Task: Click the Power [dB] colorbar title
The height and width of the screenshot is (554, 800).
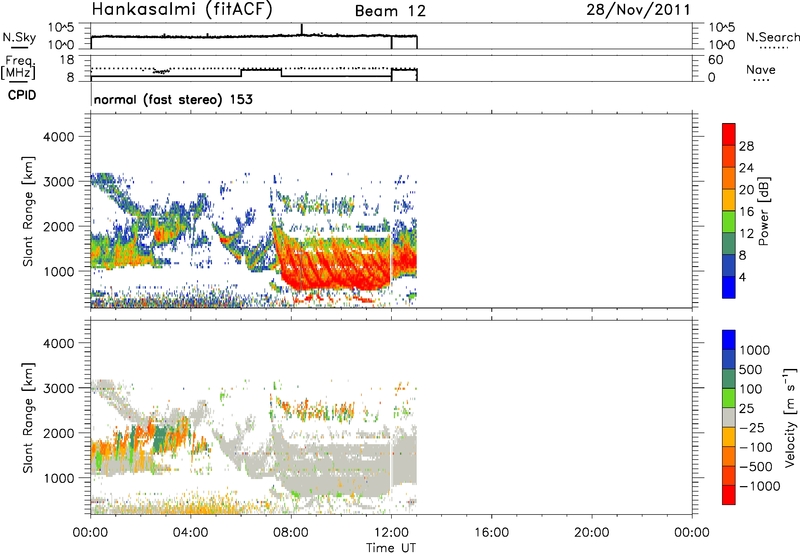Action: [x=763, y=211]
